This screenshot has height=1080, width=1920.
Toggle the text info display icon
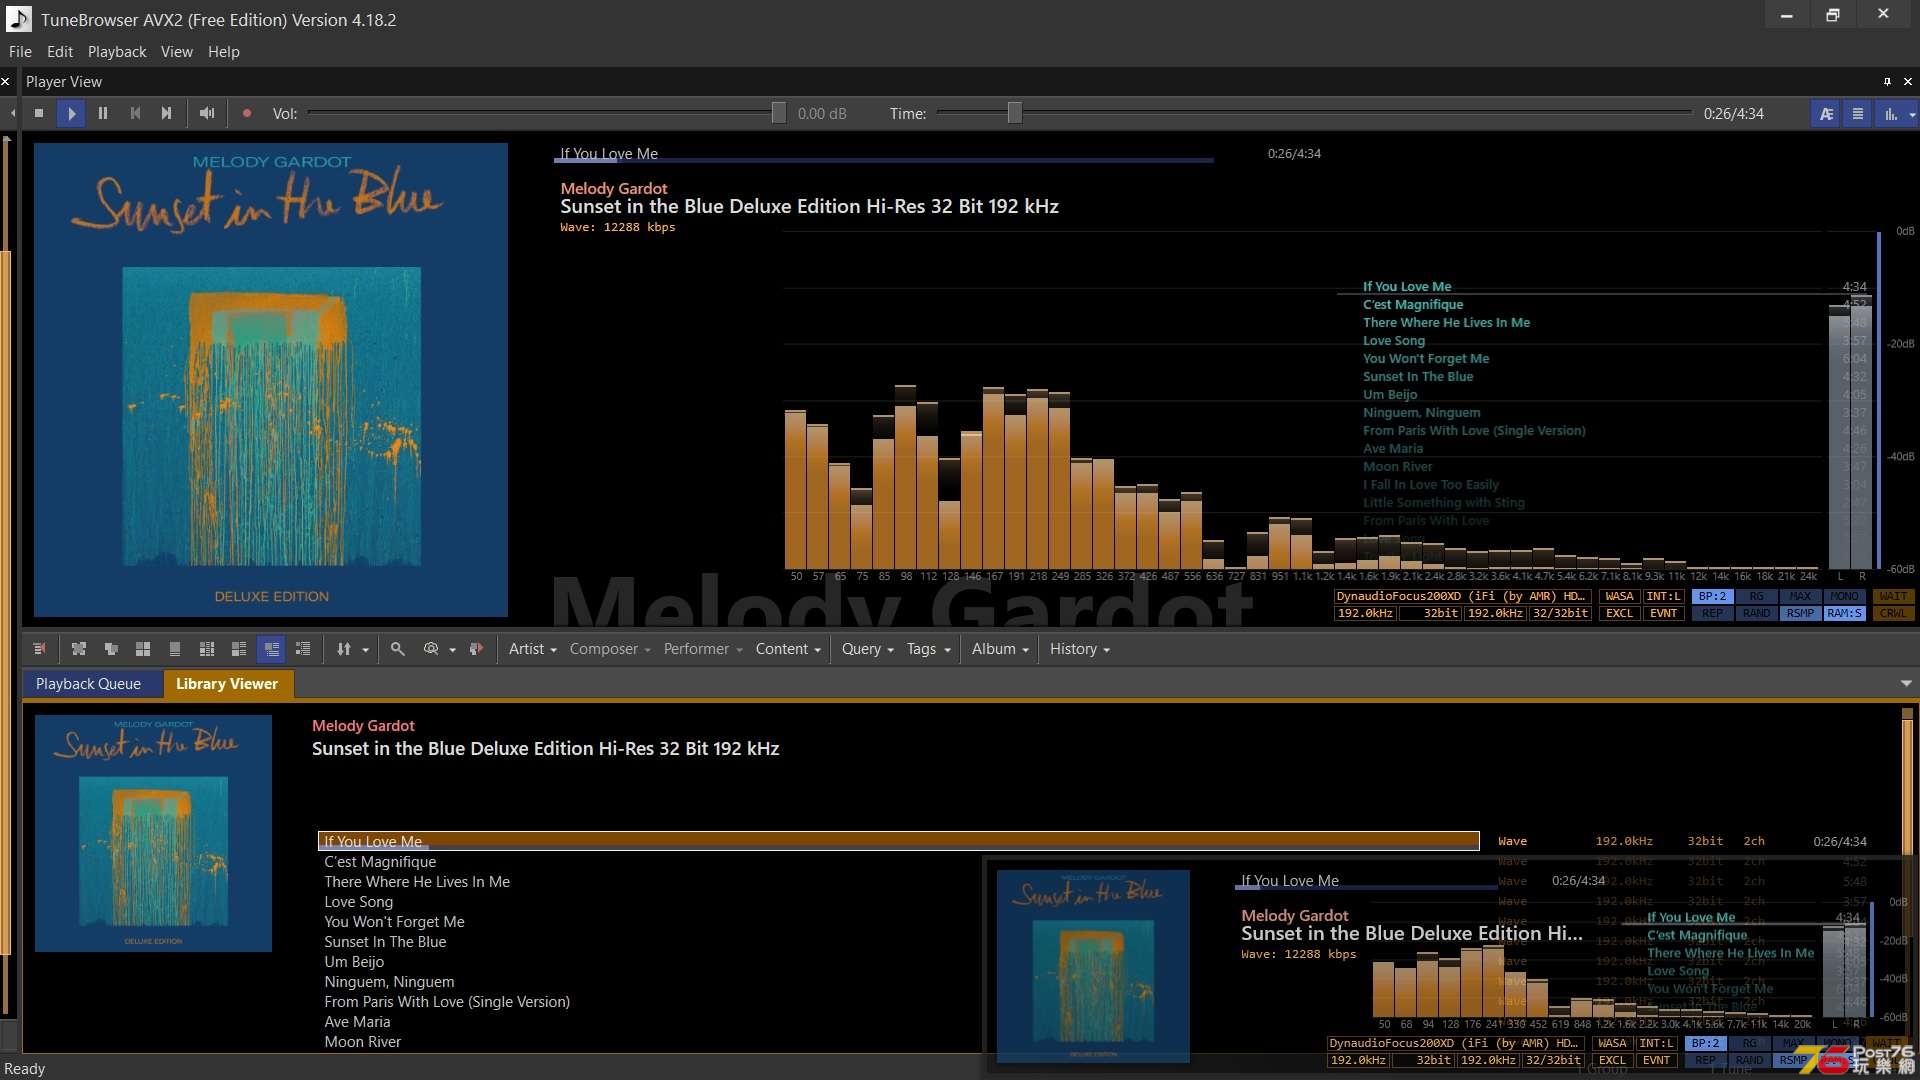pos(1826,113)
